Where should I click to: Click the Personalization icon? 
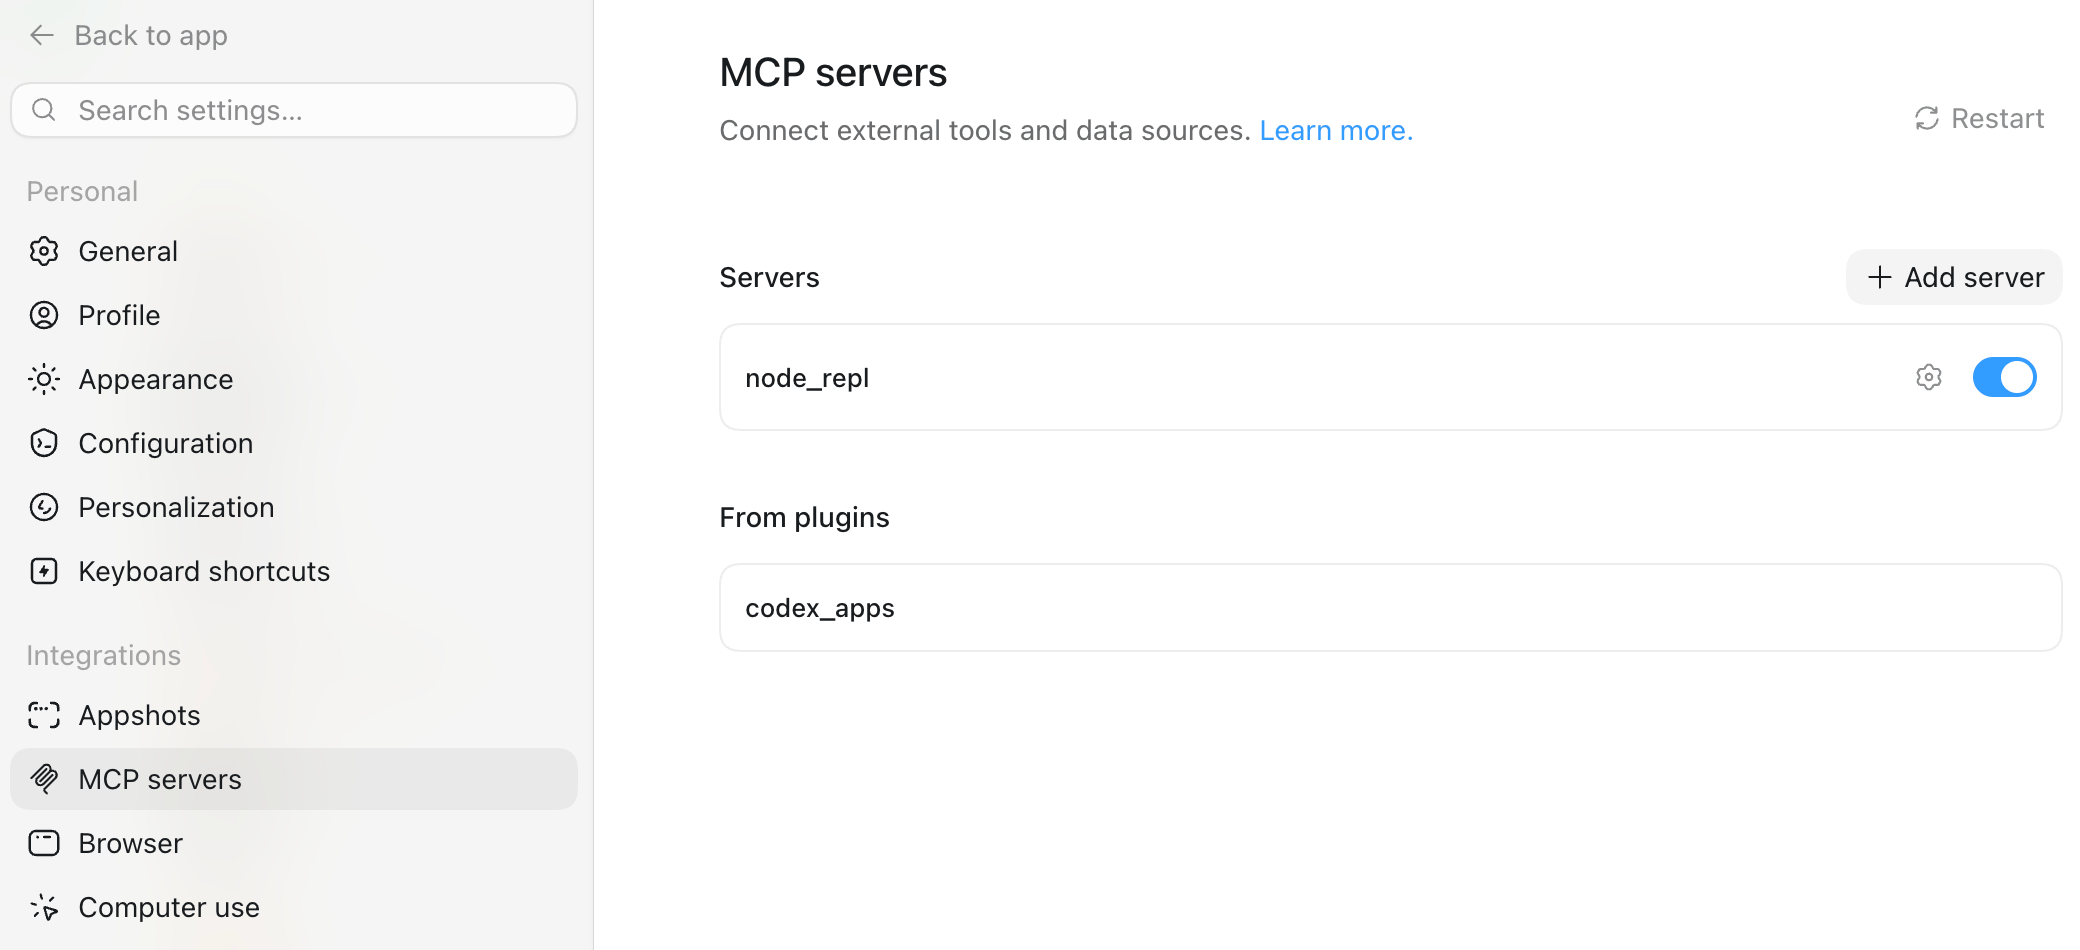click(44, 507)
